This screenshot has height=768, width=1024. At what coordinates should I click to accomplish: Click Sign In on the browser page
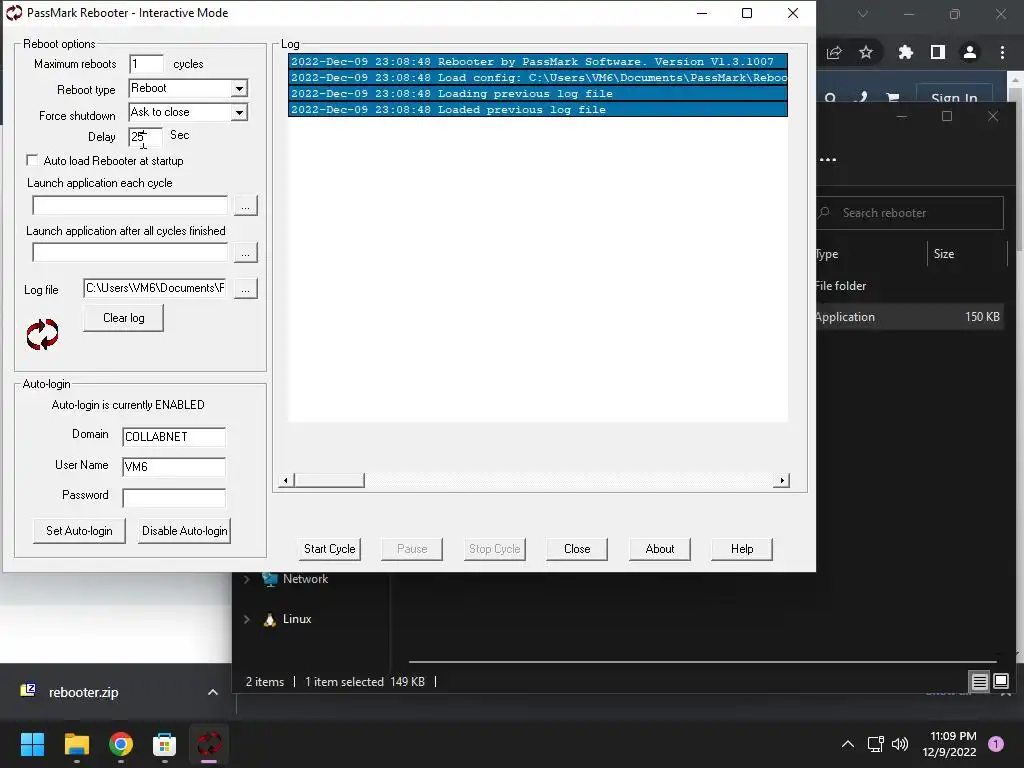(x=954, y=97)
